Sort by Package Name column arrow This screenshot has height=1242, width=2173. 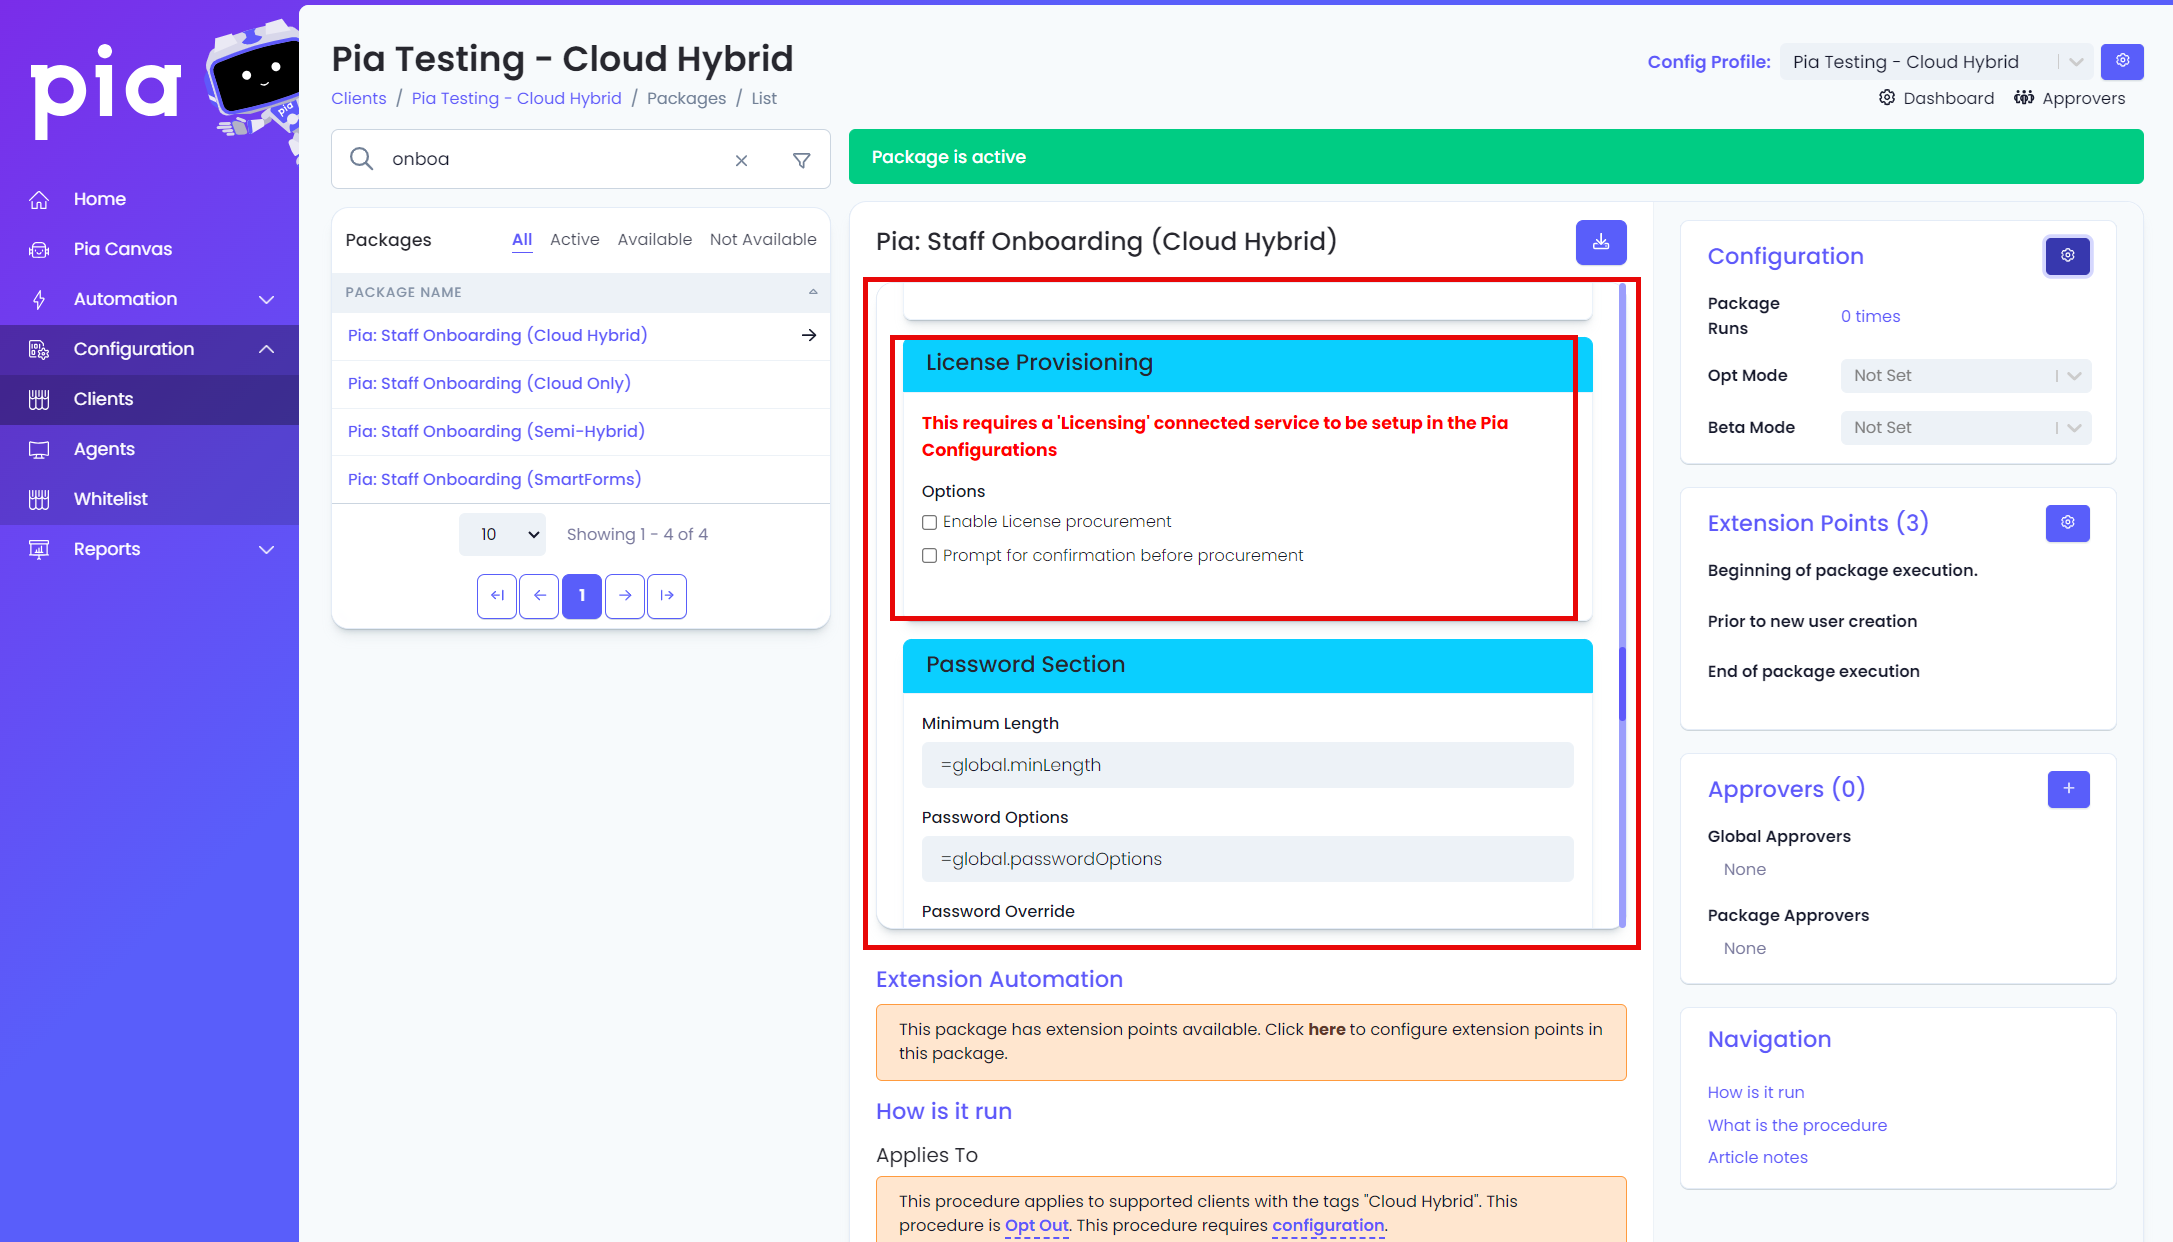(x=813, y=292)
